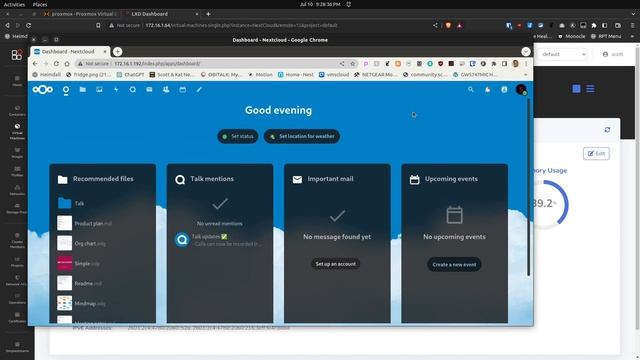Click the Nextcloud page scrollbar
This screenshot has height=360, width=640.
click(529, 188)
